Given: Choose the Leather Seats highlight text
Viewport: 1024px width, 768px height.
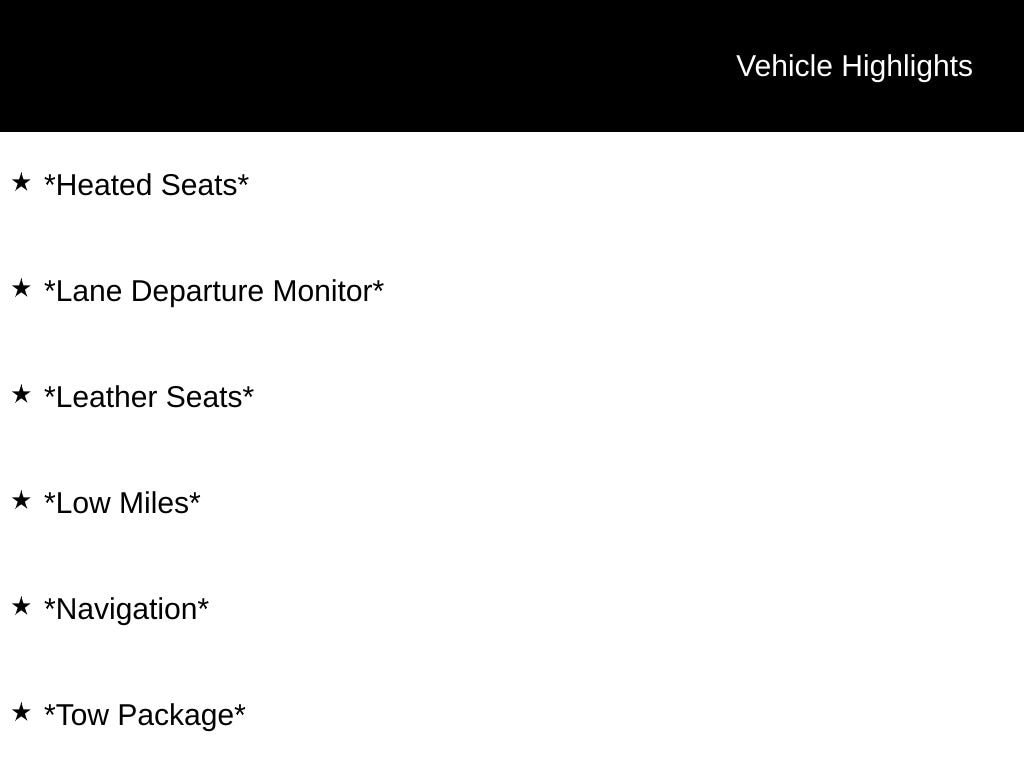Looking at the screenshot, I should point(149,397).
